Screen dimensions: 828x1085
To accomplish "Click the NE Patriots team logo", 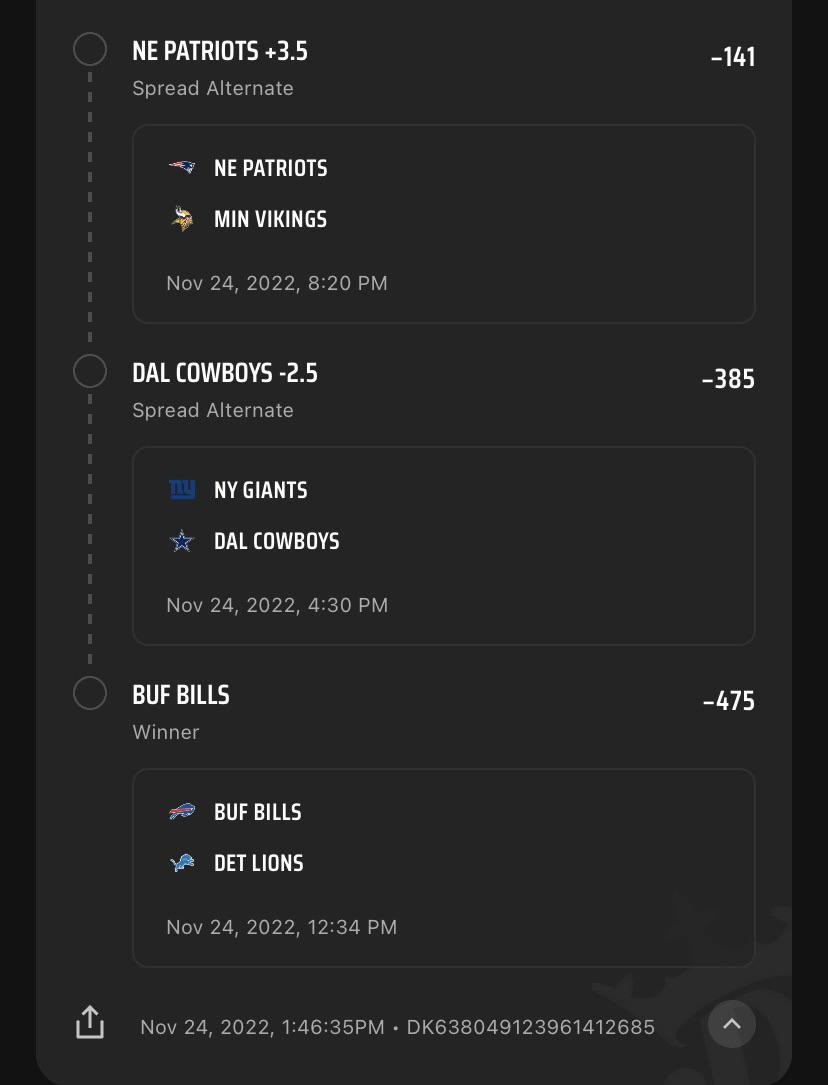I will (x=183, y=168).
